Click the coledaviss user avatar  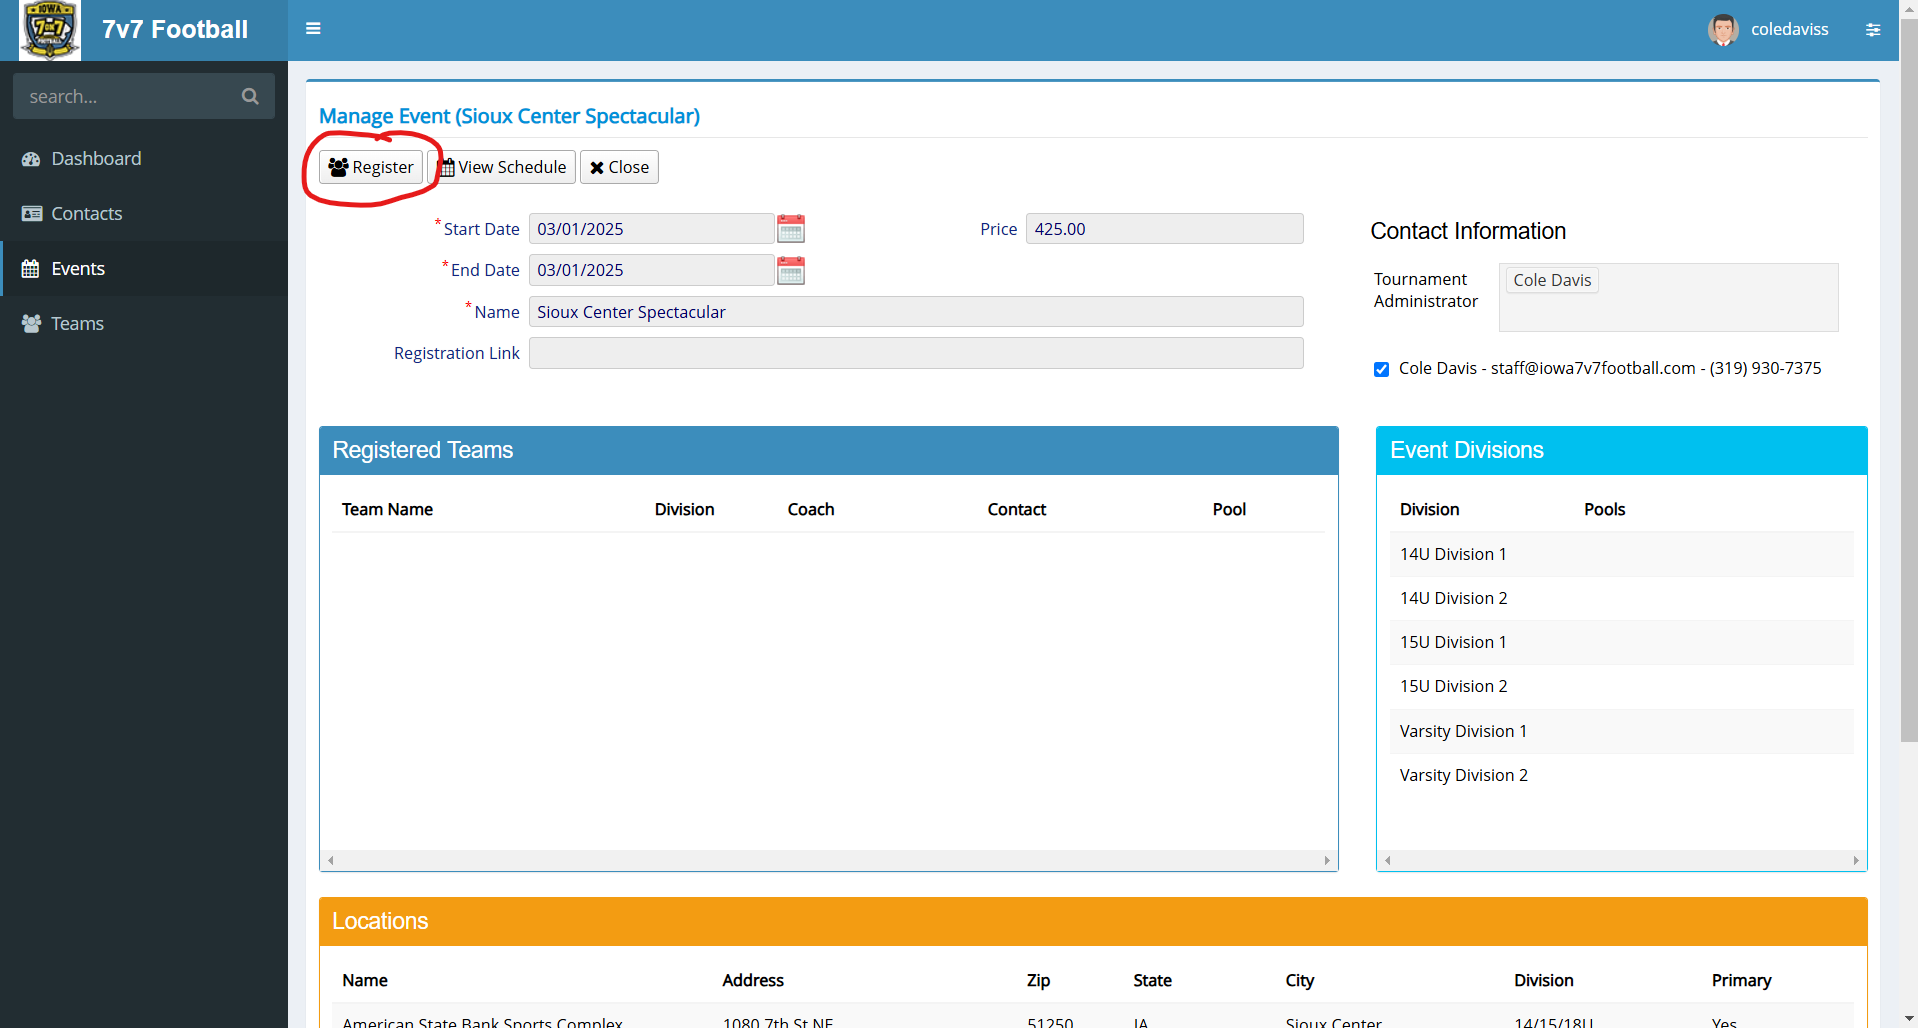[x=1722, y=30]
